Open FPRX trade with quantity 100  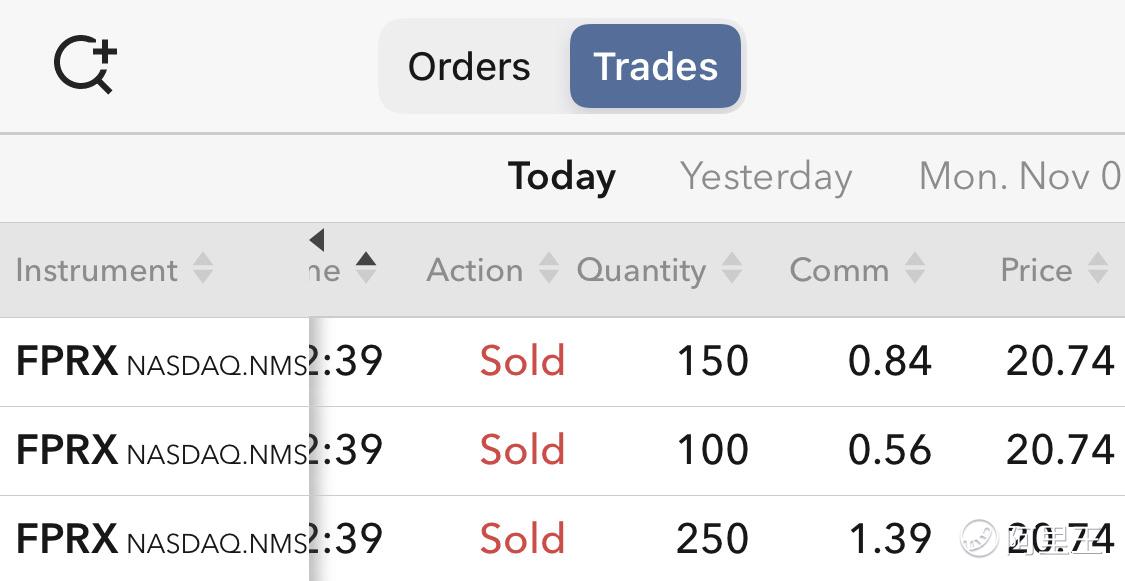(562, 450)
